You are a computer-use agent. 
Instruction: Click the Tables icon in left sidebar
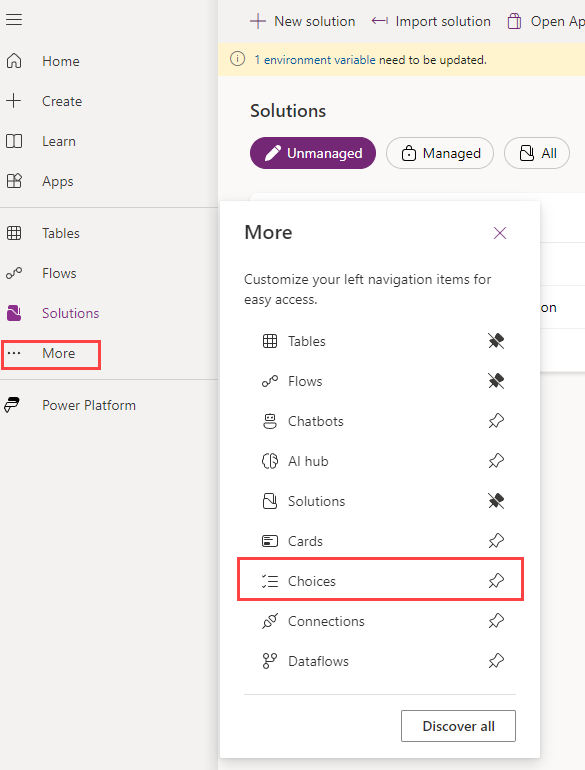(14, 233)
